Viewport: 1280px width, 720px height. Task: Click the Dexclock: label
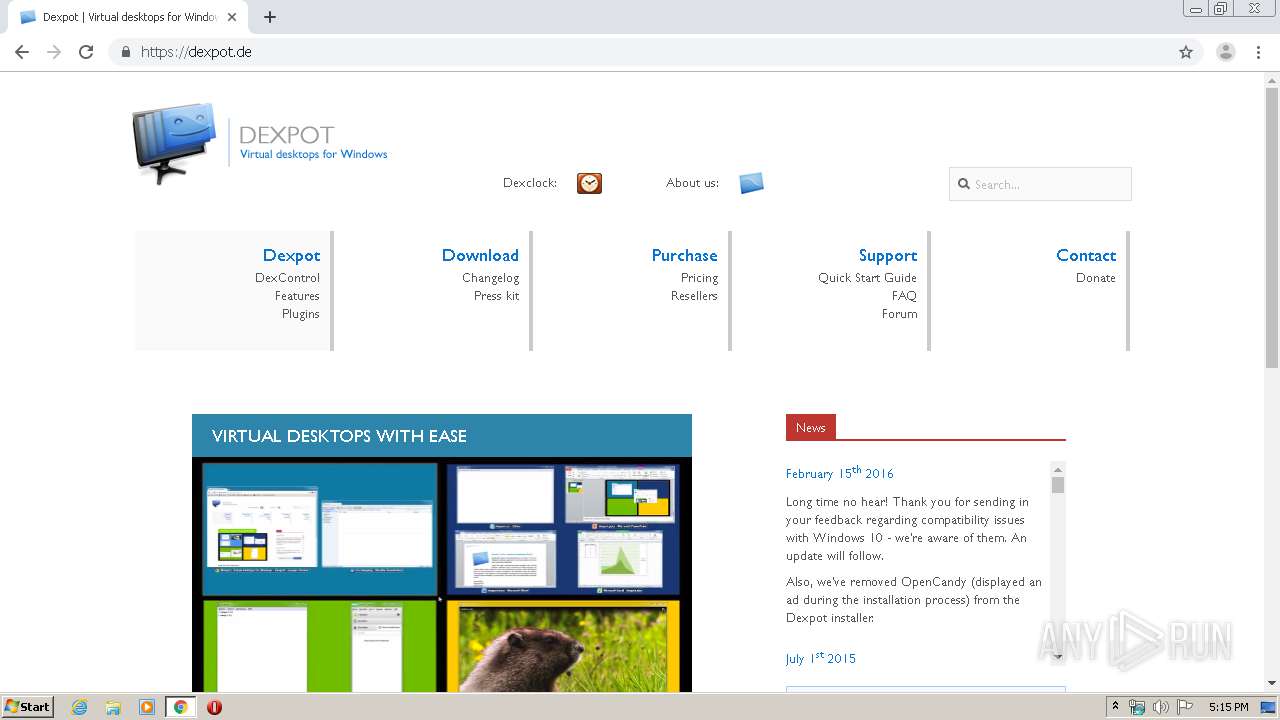point(530,183)
